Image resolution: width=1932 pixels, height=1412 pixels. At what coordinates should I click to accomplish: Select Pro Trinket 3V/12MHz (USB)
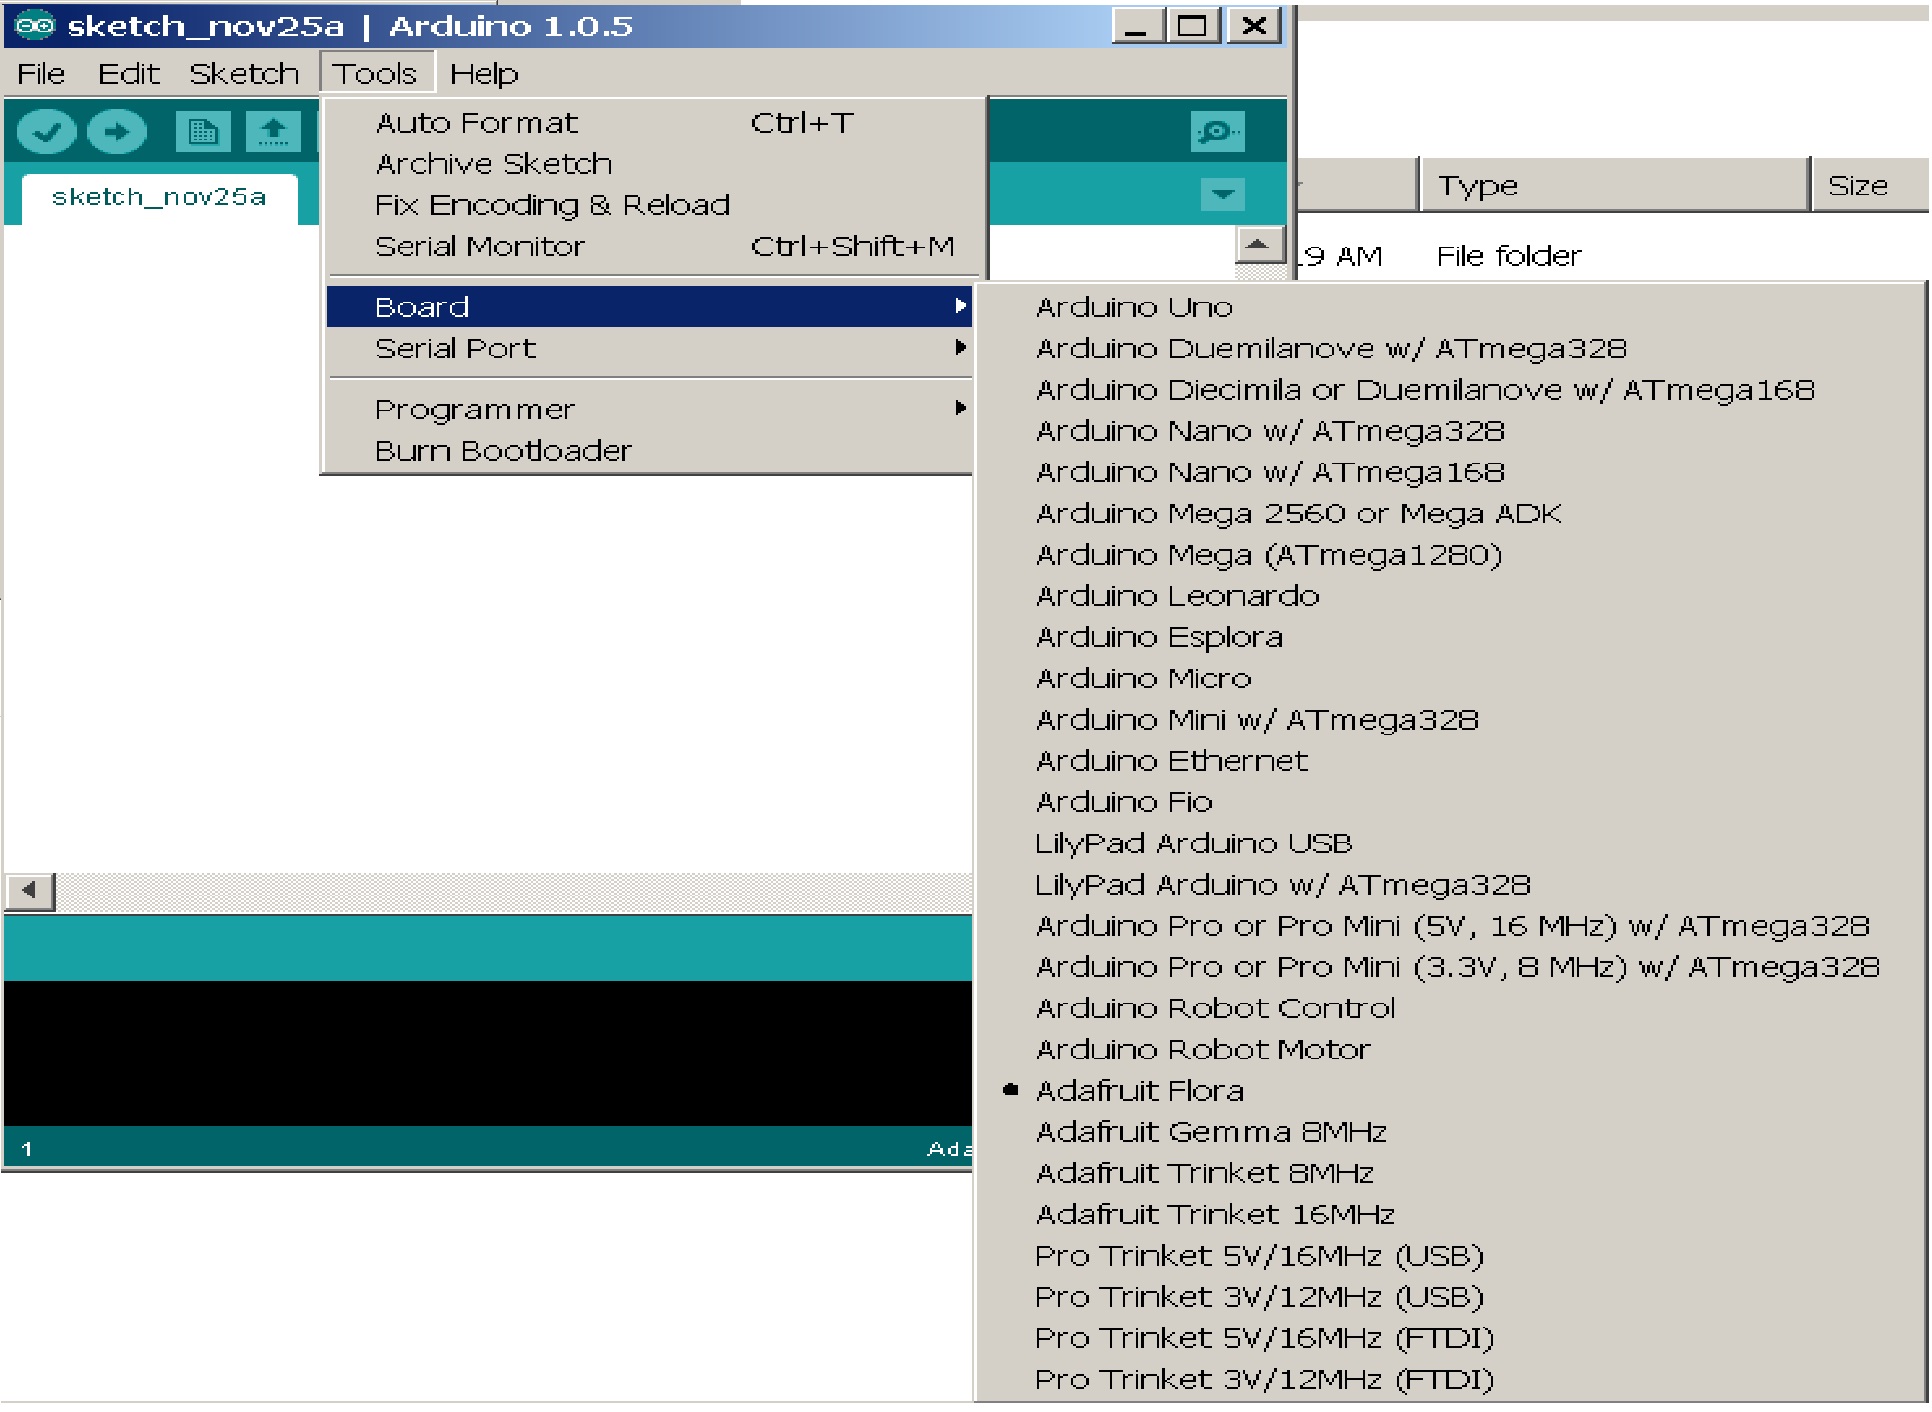[1450, 1297]
